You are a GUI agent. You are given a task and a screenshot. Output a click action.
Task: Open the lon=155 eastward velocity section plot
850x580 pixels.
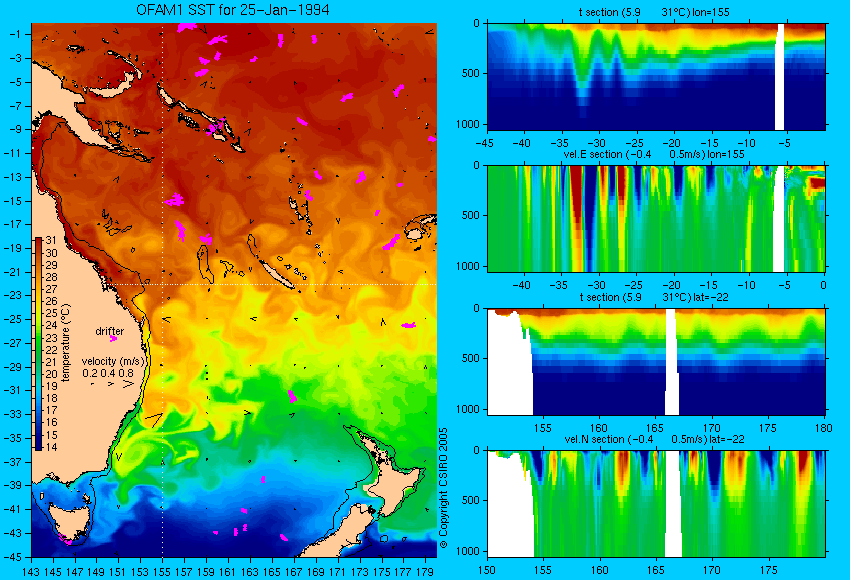(x=656, y=218)
